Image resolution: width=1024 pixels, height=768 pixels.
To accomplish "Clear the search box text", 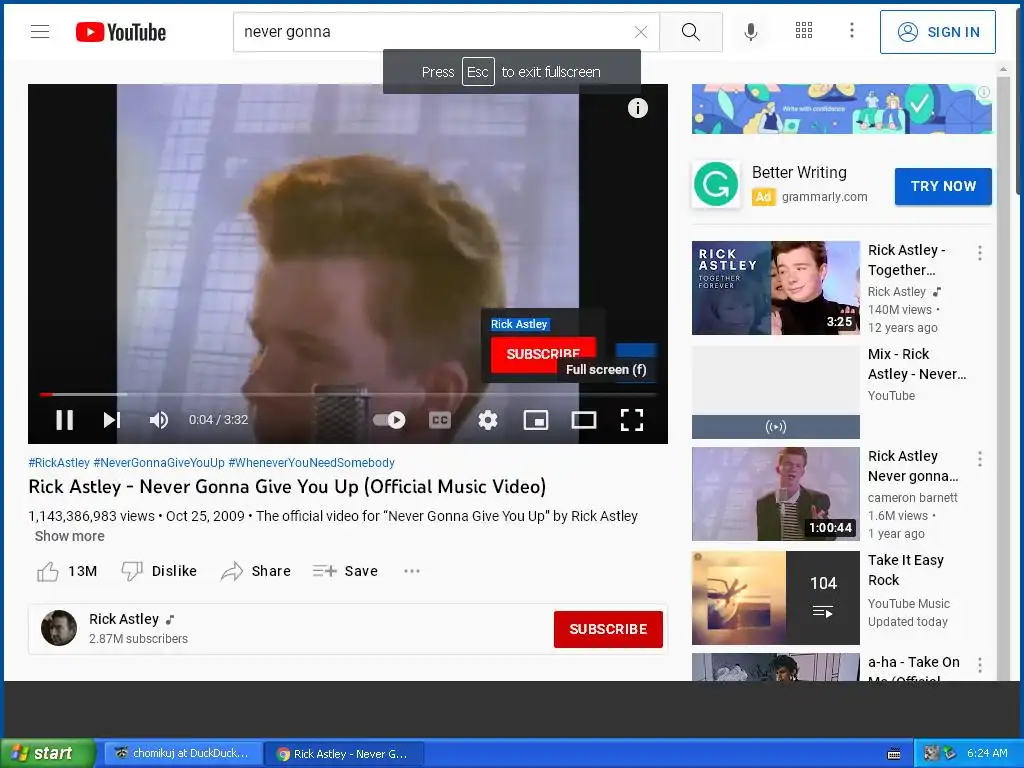I will [641, 32].
